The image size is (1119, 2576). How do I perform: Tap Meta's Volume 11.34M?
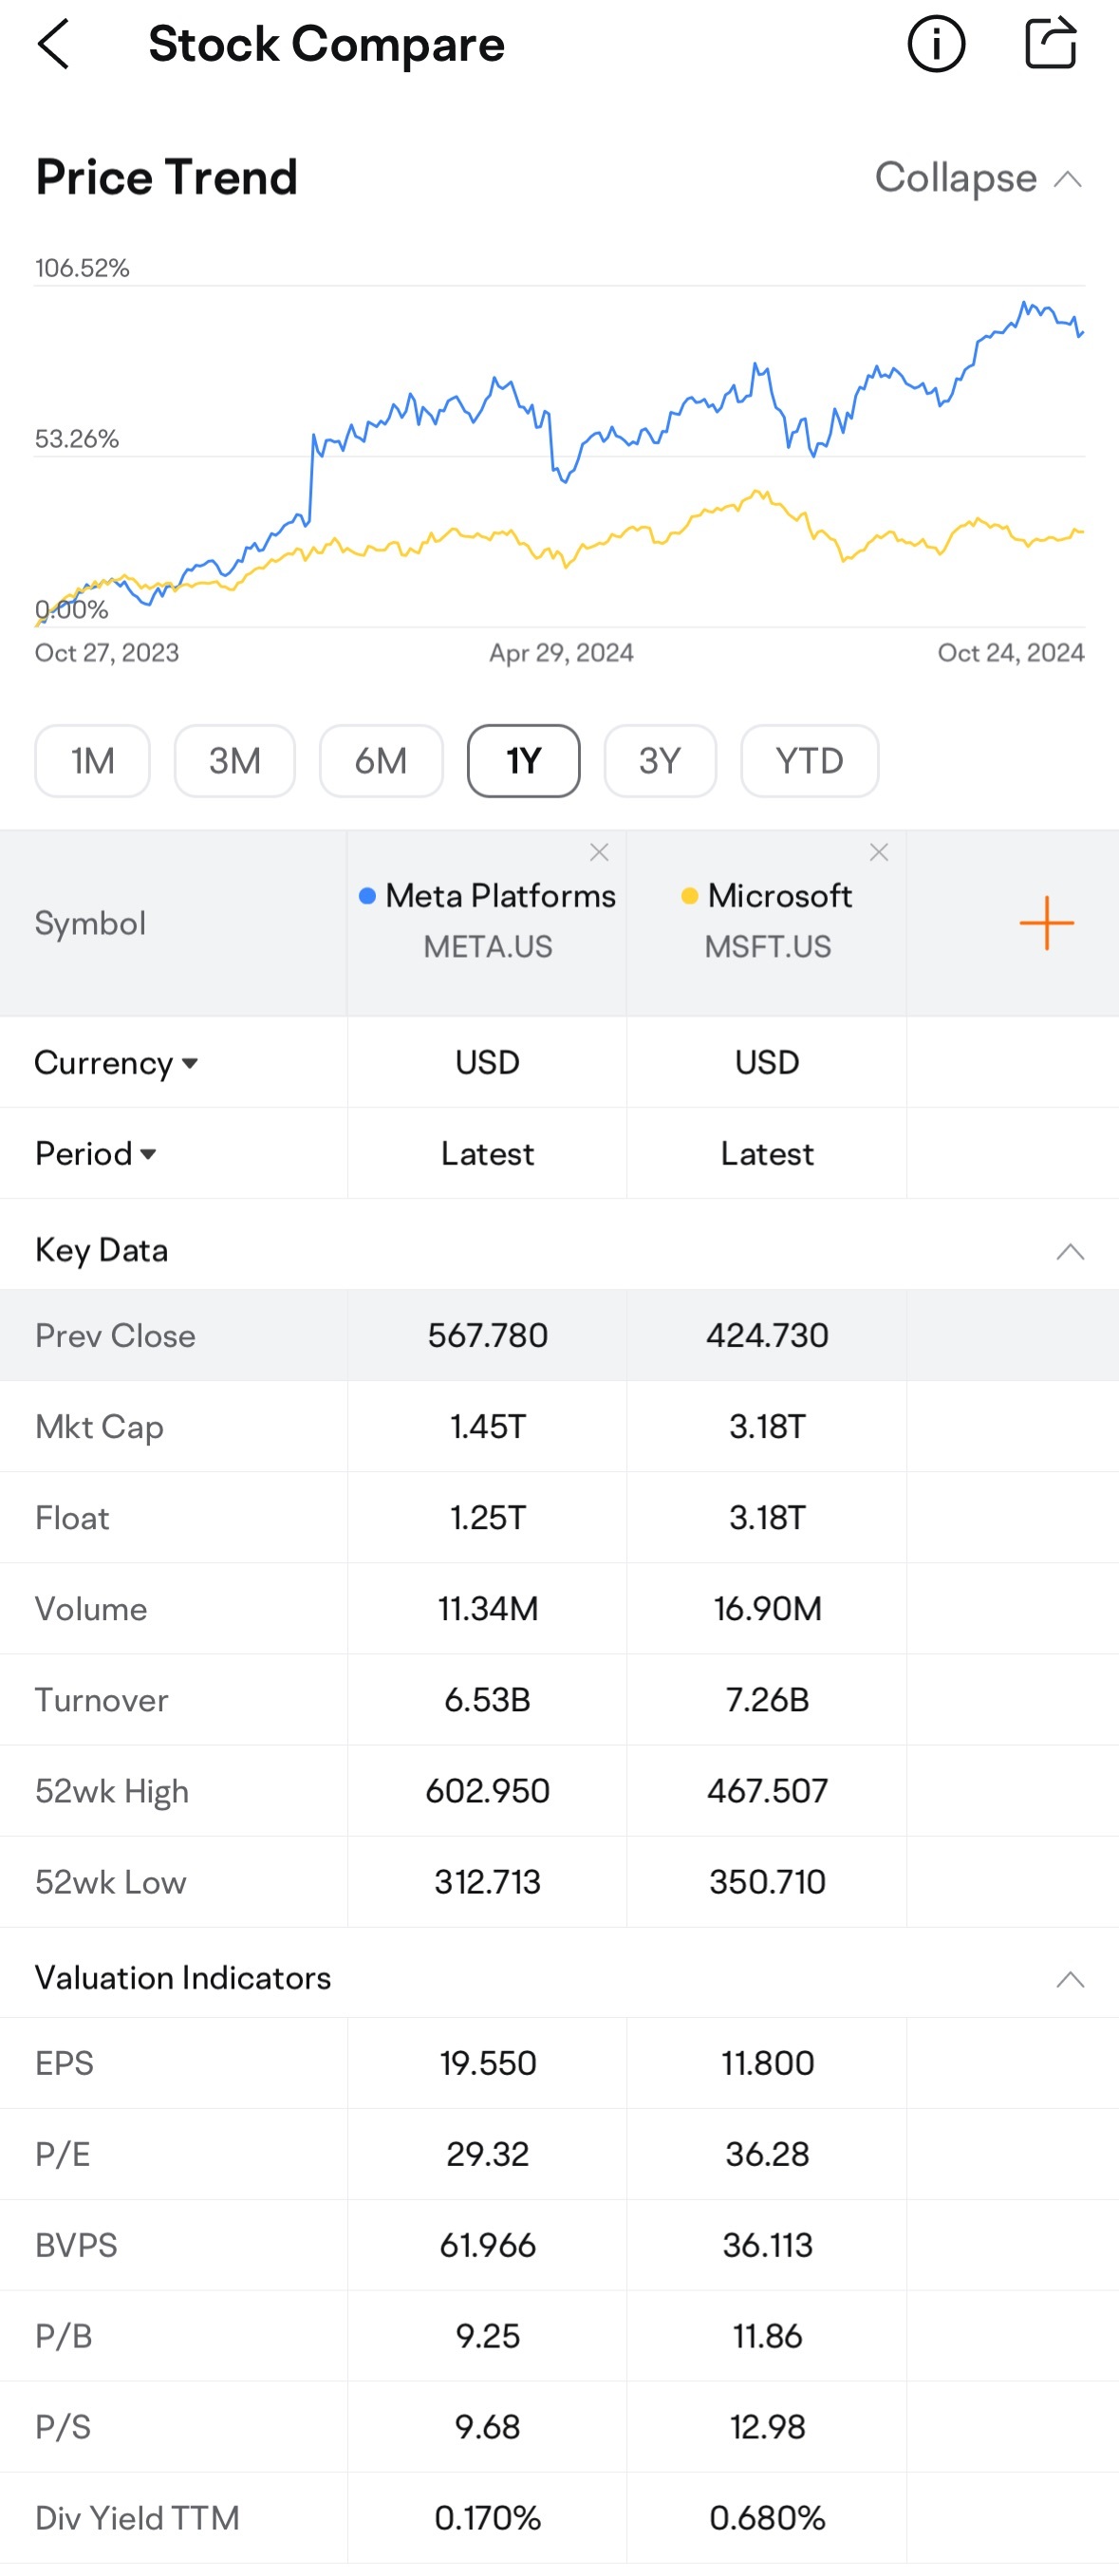coord(488,1608)
